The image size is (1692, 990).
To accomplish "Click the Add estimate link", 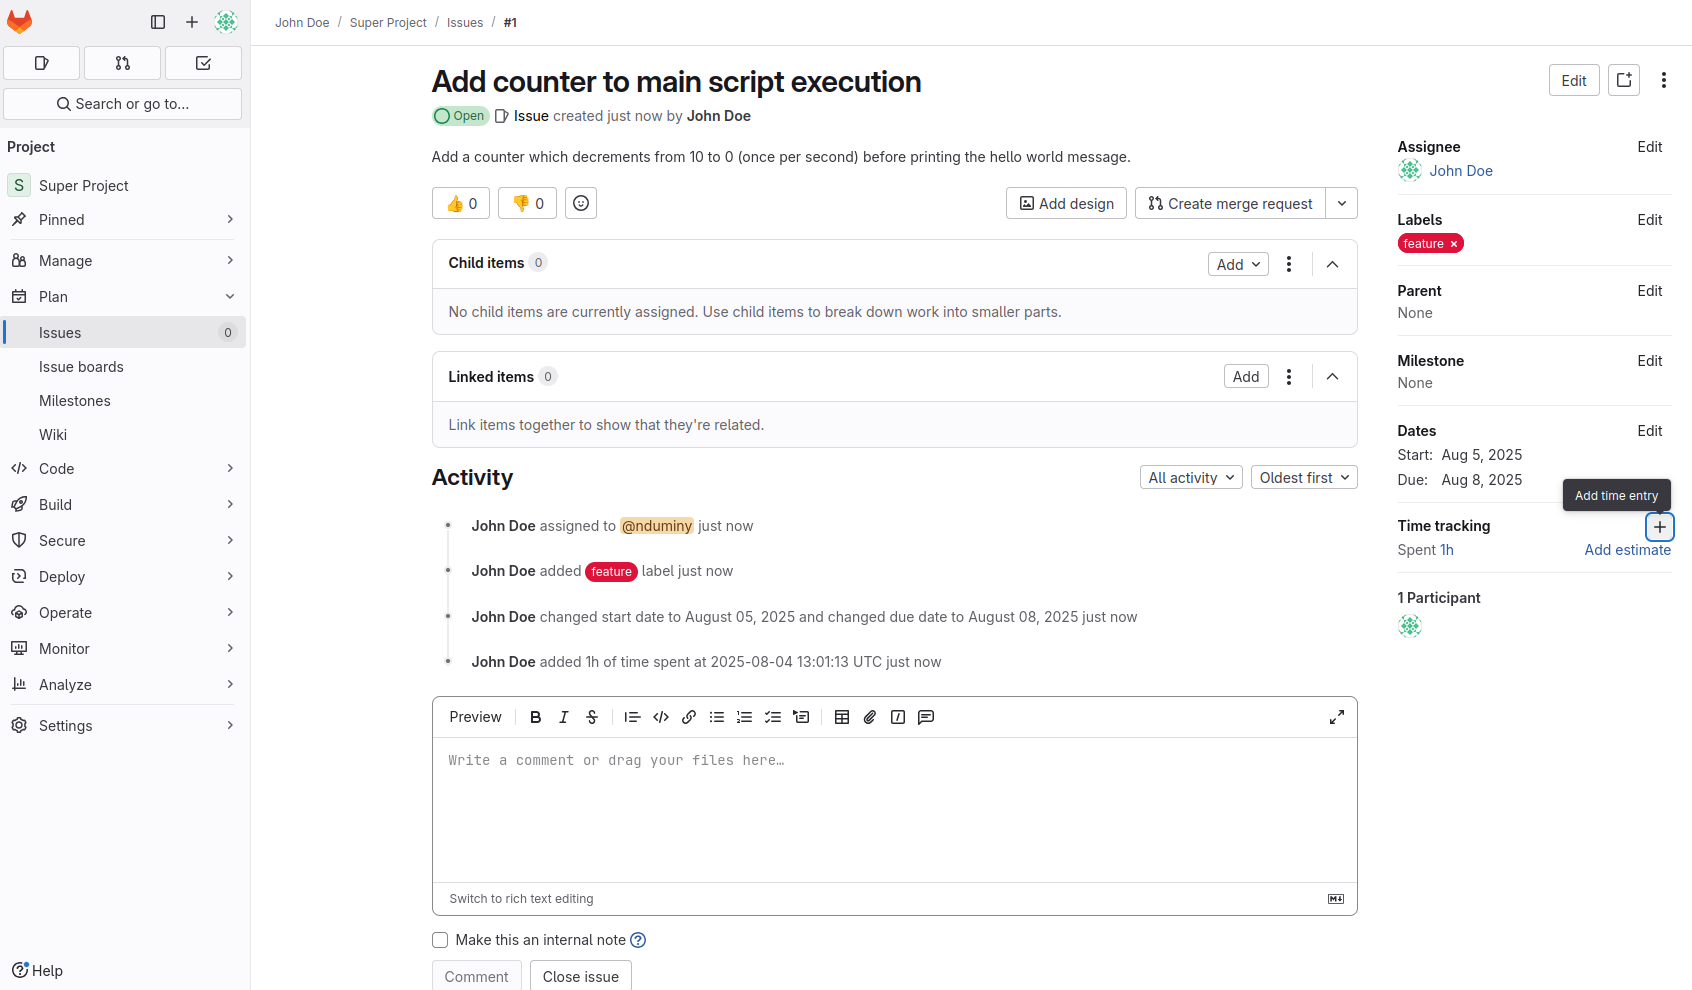I will 1628,550.
